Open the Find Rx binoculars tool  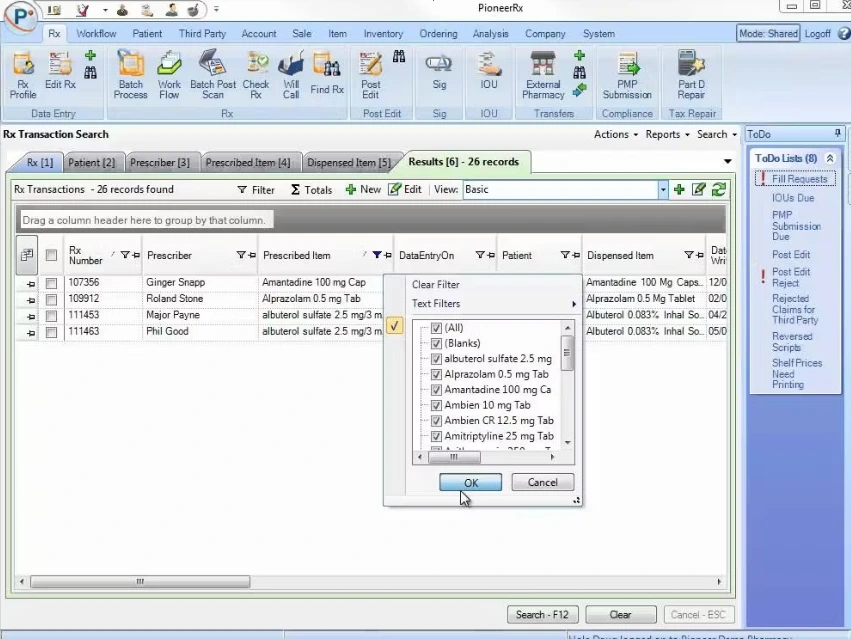[327, 73]
